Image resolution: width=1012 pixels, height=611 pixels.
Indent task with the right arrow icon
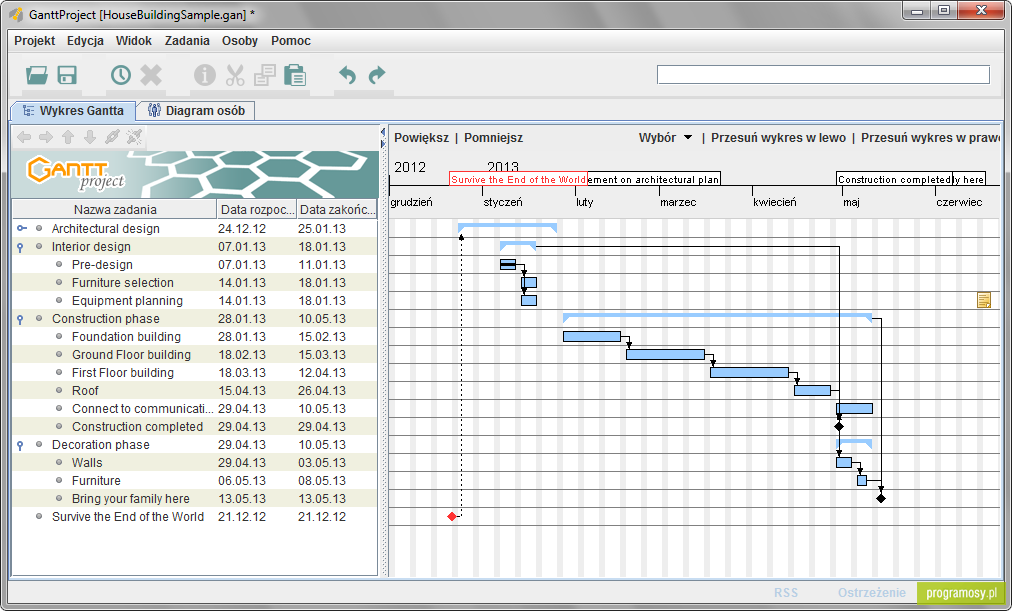[x=46, y=137]
